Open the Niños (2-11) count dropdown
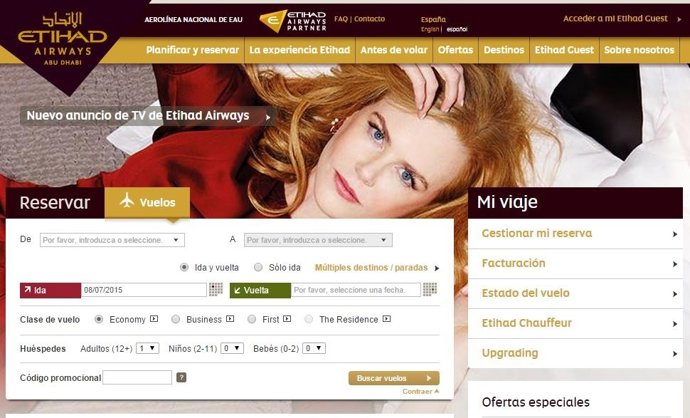690x418 pixels. (232, 348)
